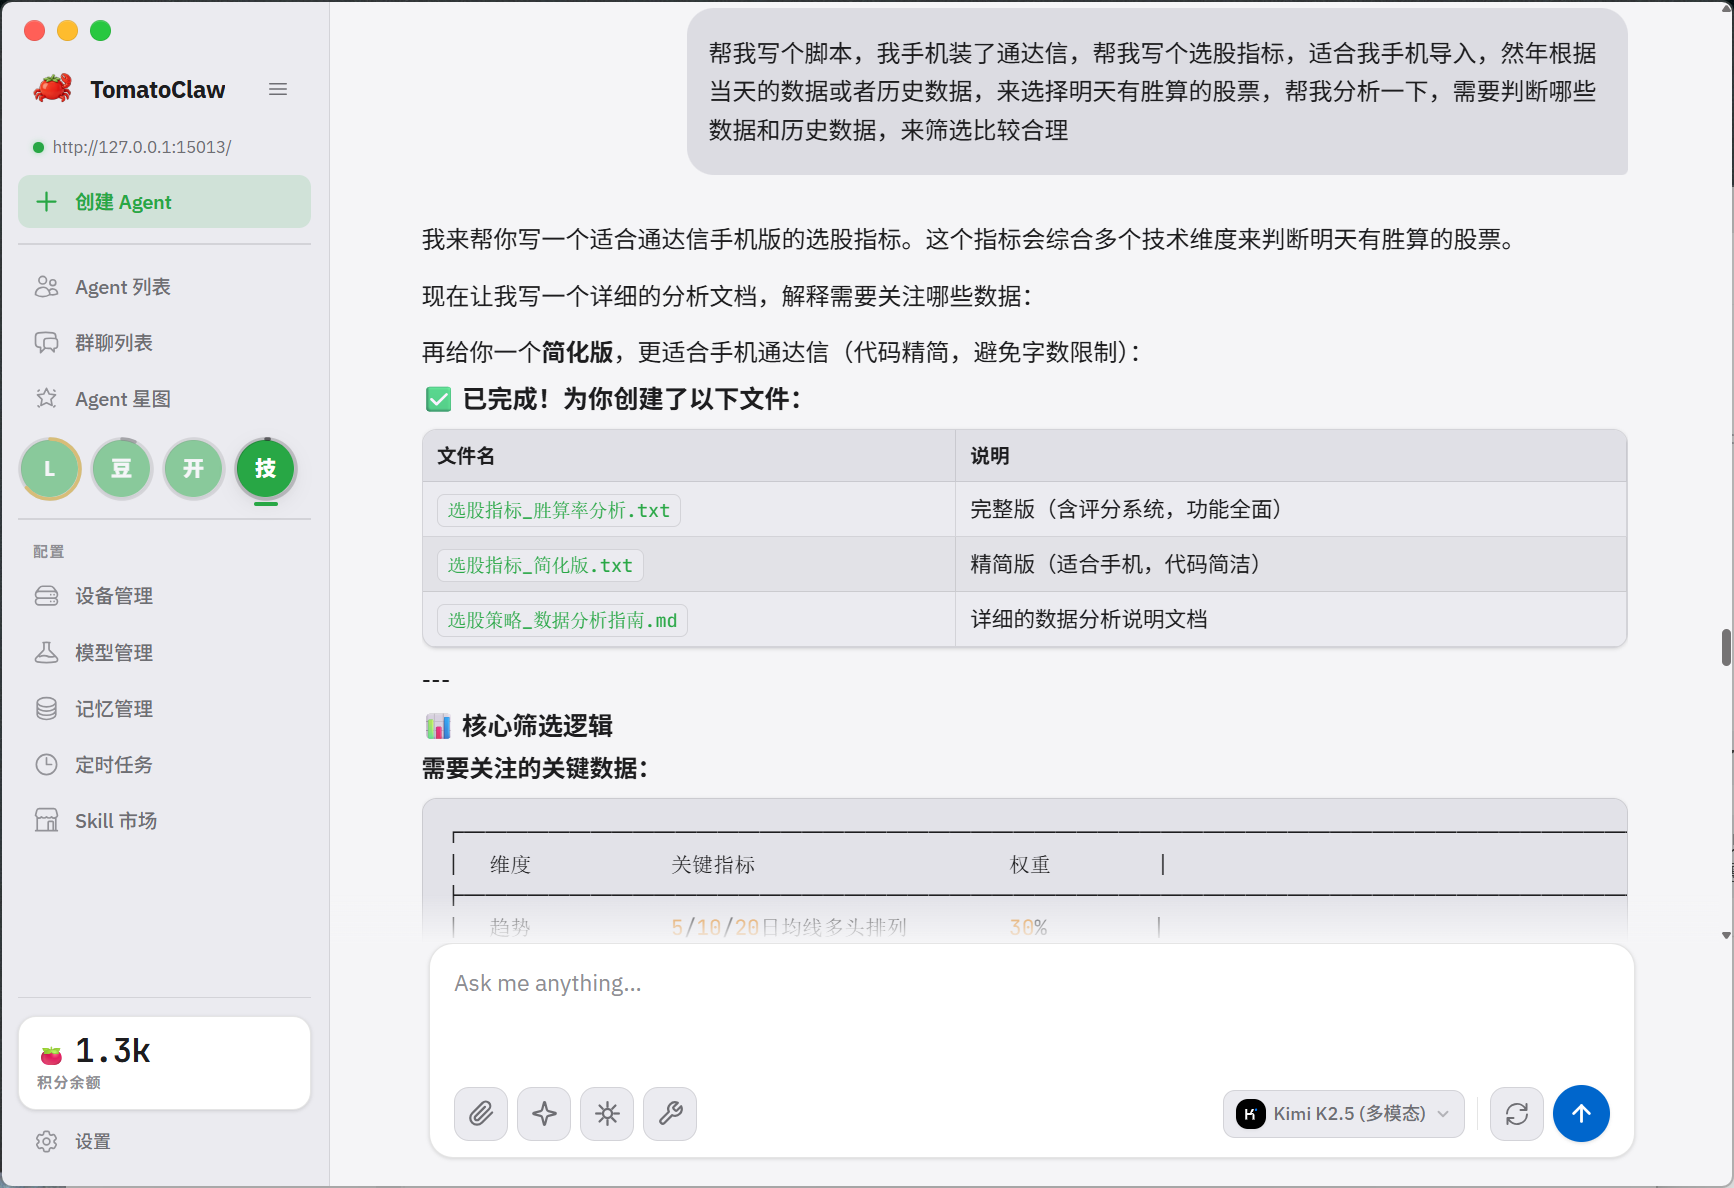Send the message with the arrow button
Screen dimensions: 1734x1188
tap(1581, 1114)
